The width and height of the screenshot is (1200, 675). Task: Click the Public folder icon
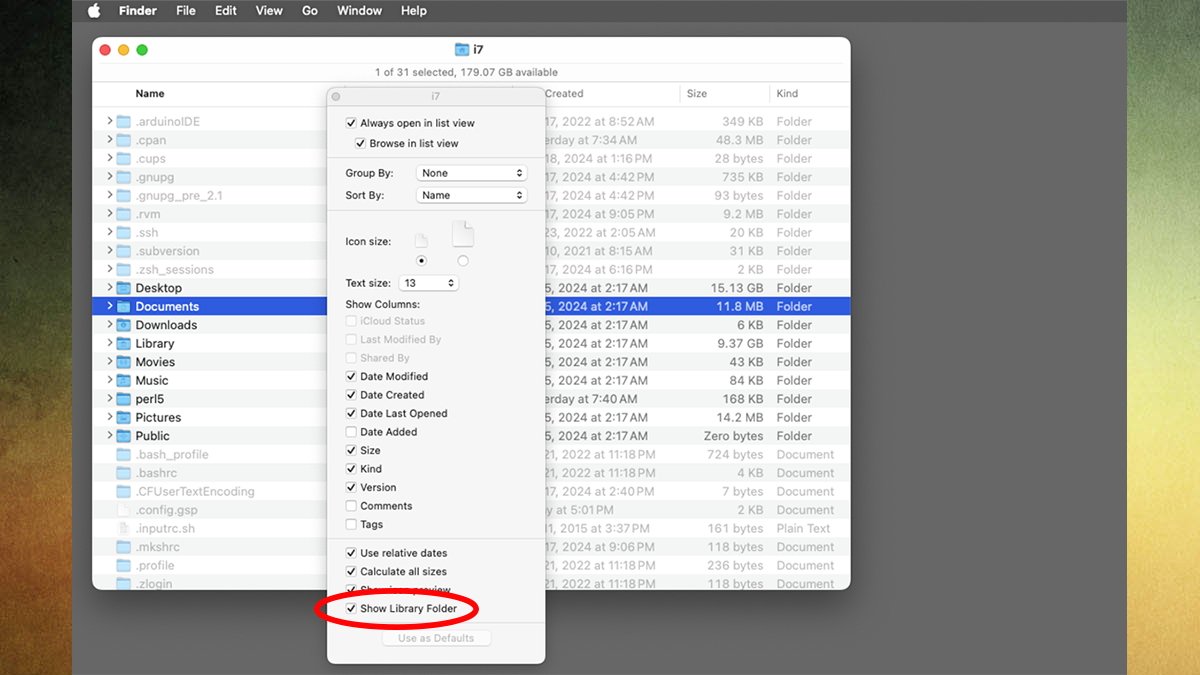(x=124, y=436)
